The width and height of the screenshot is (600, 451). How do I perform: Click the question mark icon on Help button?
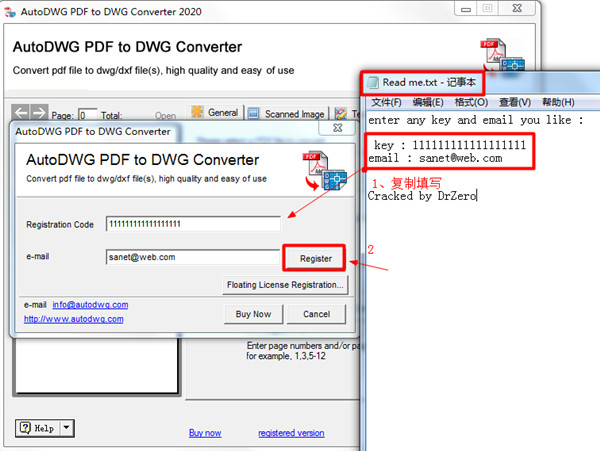[x=25, y=428]
